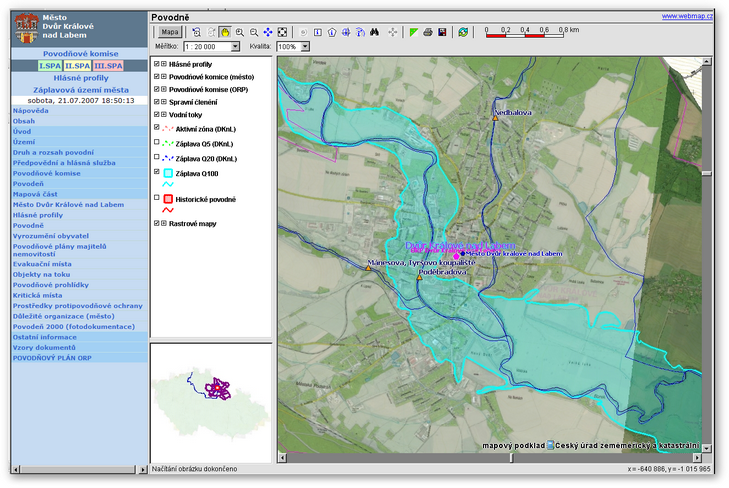
Task: Click the map vertical scrollbar down arrow
Action: (706, 448)
